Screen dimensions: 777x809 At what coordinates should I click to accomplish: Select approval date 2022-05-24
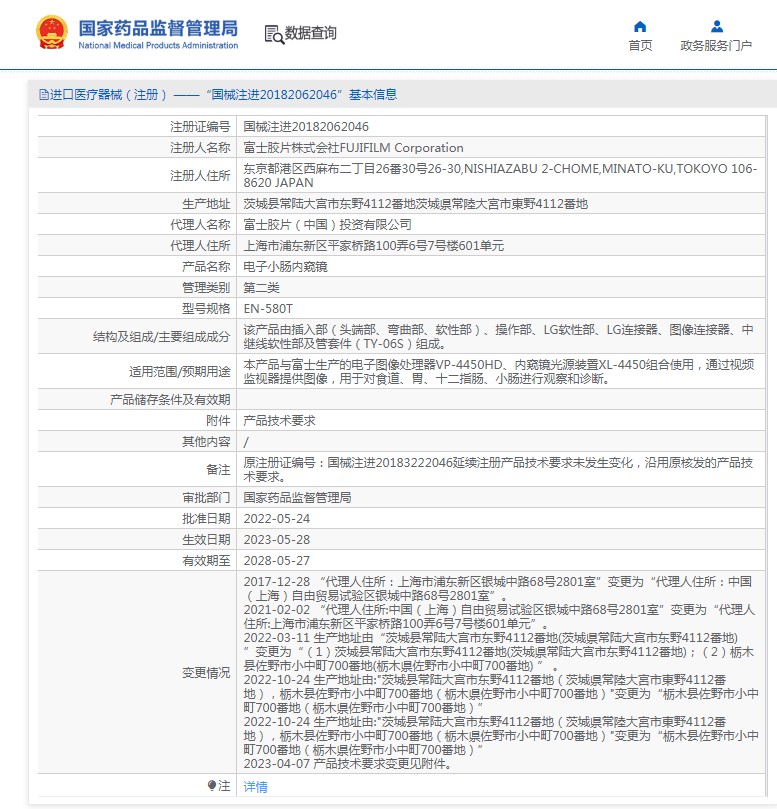[277, 519]
